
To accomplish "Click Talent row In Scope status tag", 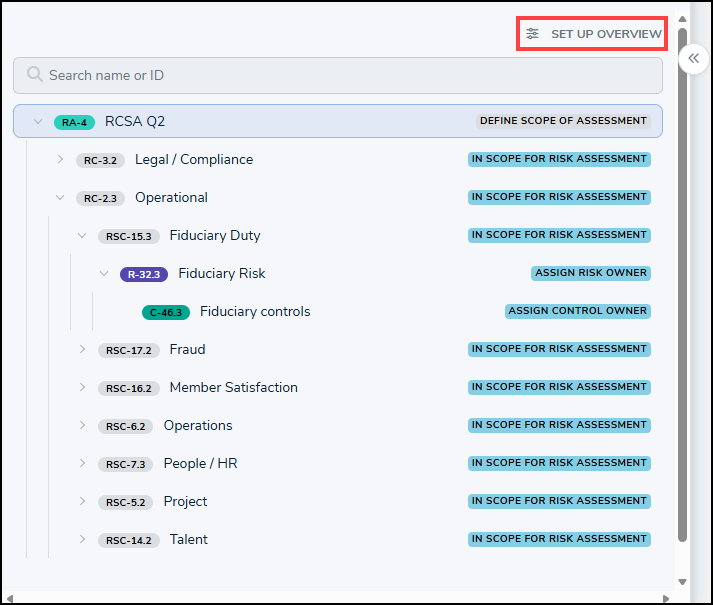I will coord(559,539).
